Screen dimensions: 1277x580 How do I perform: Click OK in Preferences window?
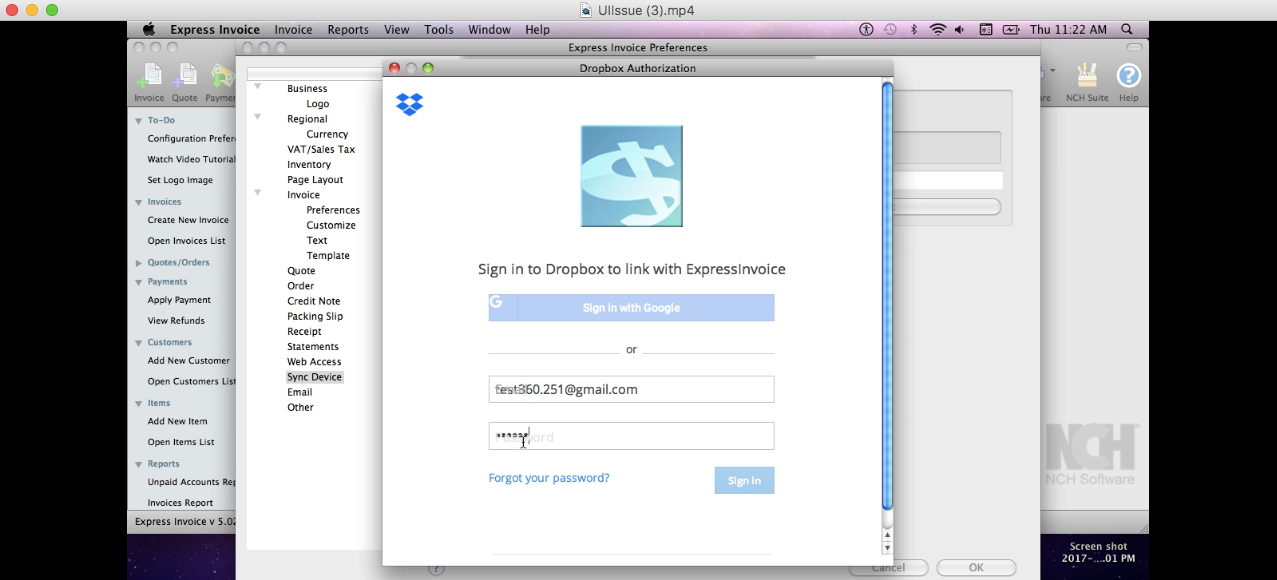pos(976,568)
